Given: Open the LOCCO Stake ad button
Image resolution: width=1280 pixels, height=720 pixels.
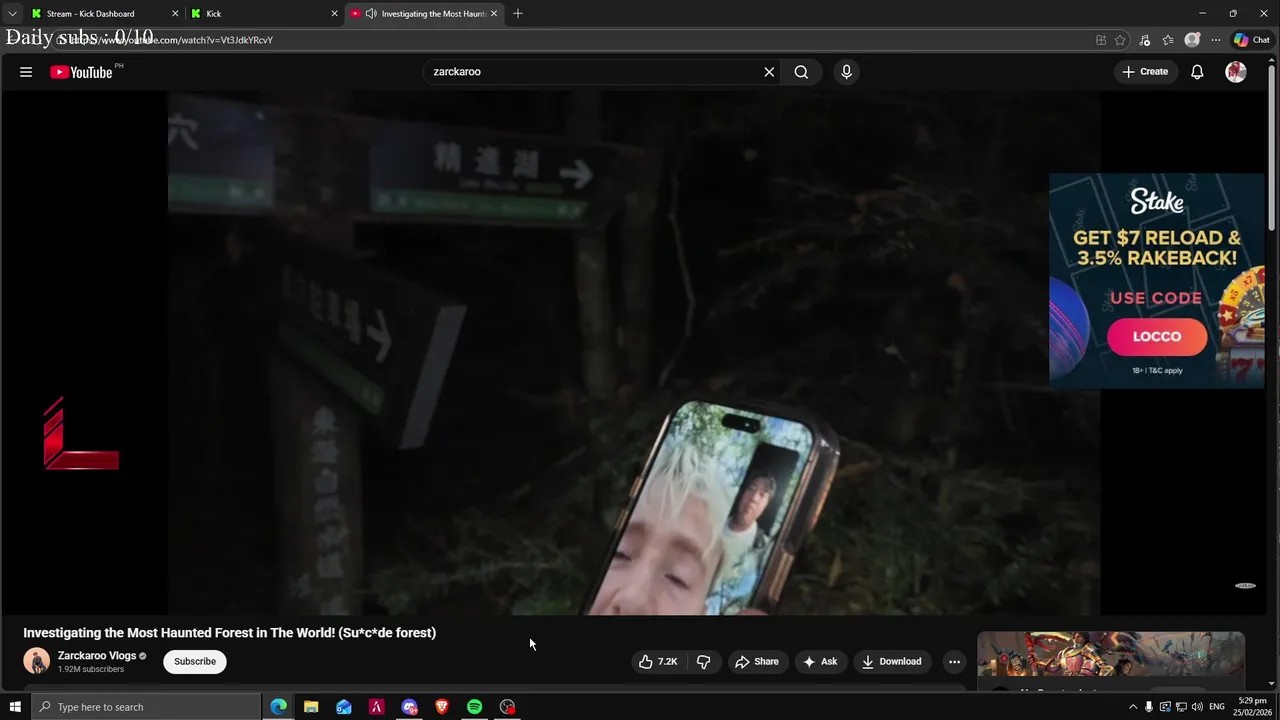Looking at the screenshot, I should 1157,337.
